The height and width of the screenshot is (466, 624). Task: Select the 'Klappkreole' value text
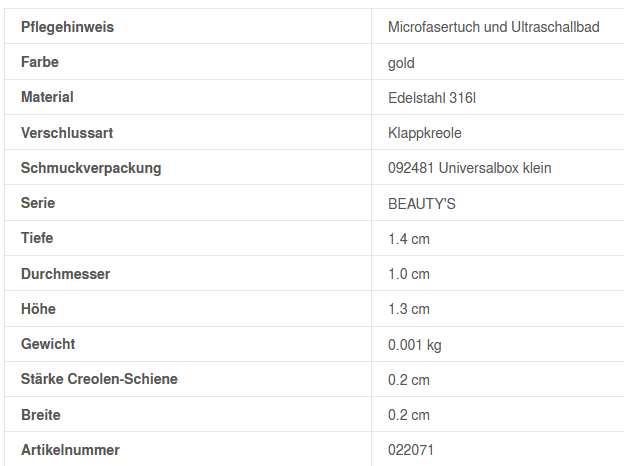coord(424,133)
